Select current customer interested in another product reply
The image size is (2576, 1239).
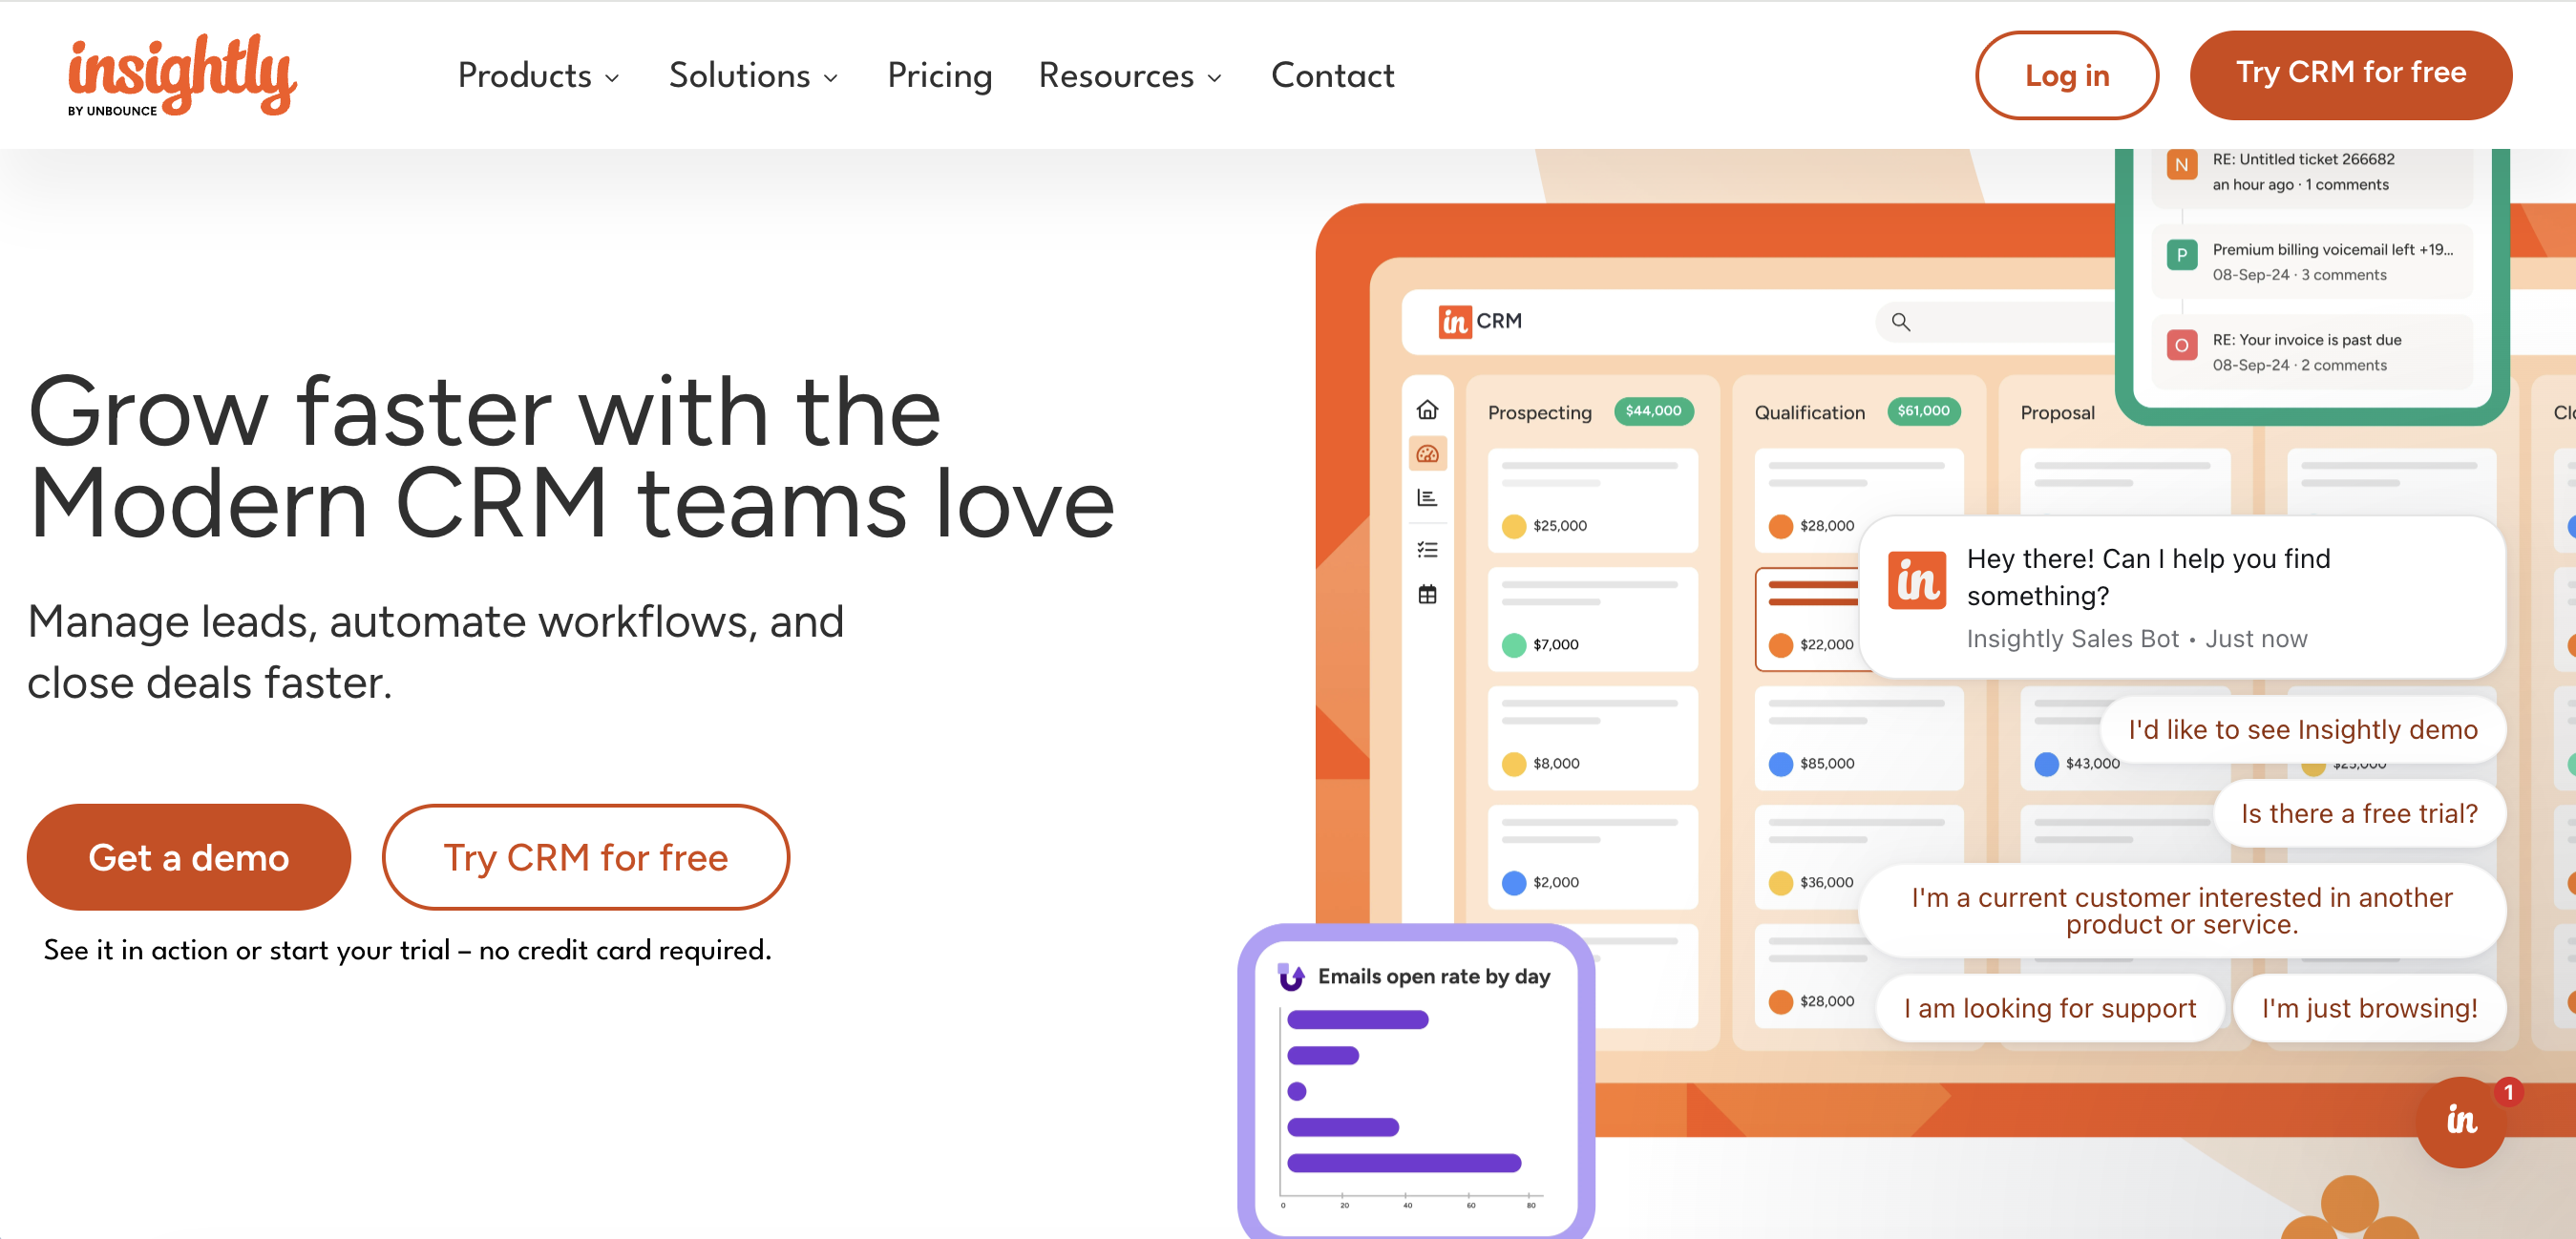pyautogui.click(x=2182, y=910)
